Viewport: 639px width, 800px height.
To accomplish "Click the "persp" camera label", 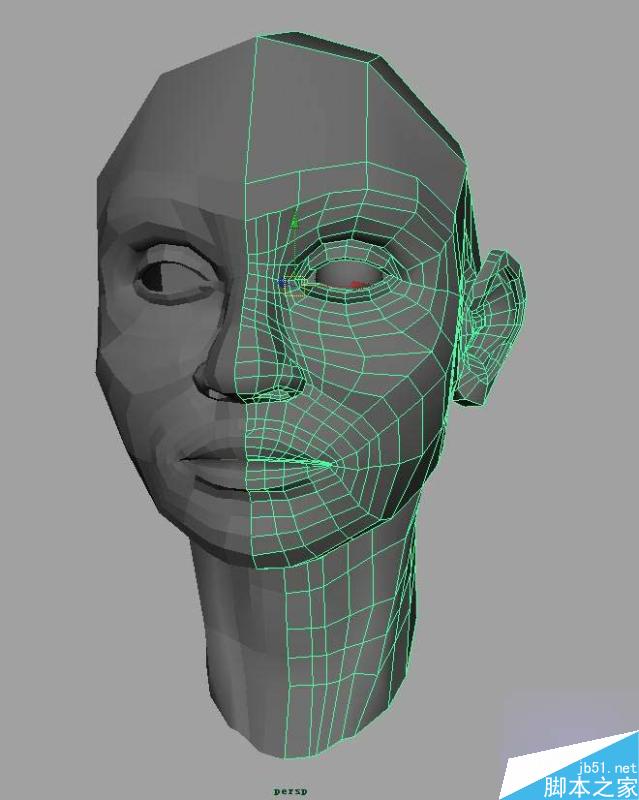I will pos(291,791).
